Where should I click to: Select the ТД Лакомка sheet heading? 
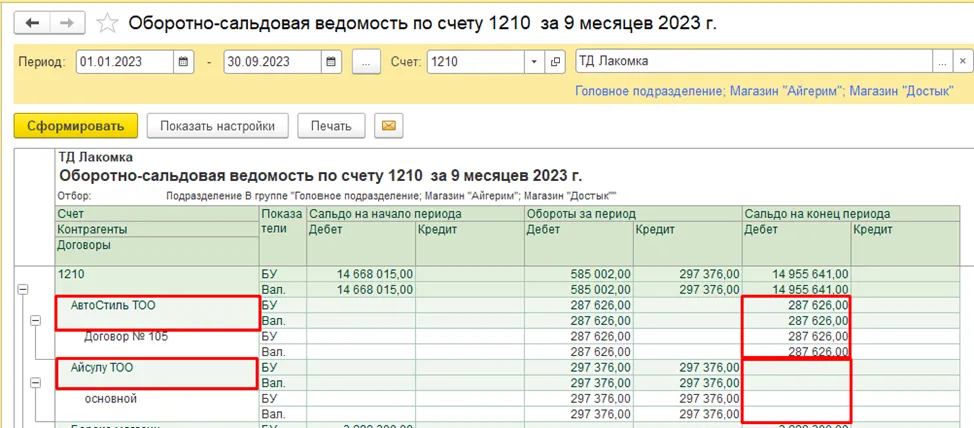(95, 157)
